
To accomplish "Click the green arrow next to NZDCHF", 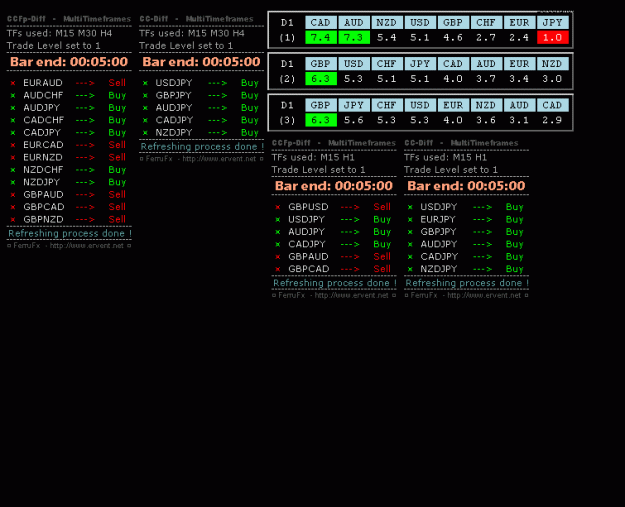I will pyautogui.click(x=85, y=170).
